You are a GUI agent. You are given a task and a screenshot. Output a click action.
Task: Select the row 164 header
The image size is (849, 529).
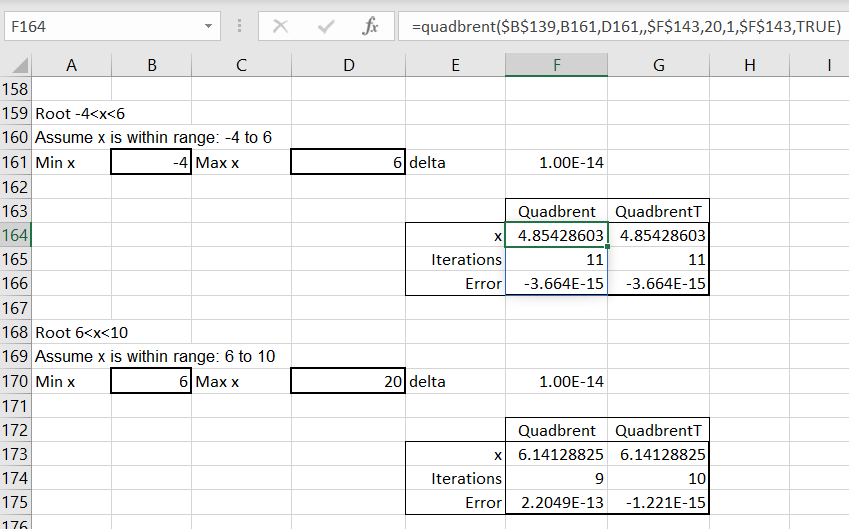pos(16,235)
